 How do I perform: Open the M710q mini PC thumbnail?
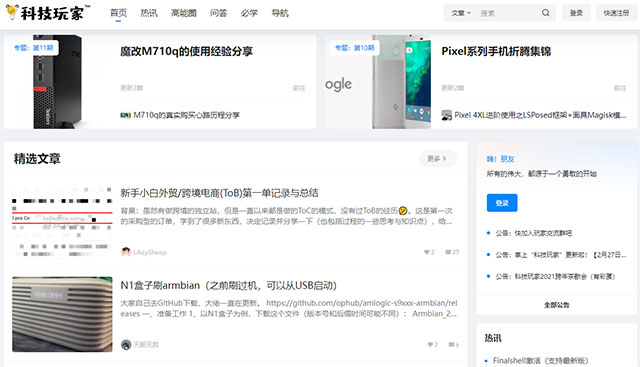(x=57, y=82)
